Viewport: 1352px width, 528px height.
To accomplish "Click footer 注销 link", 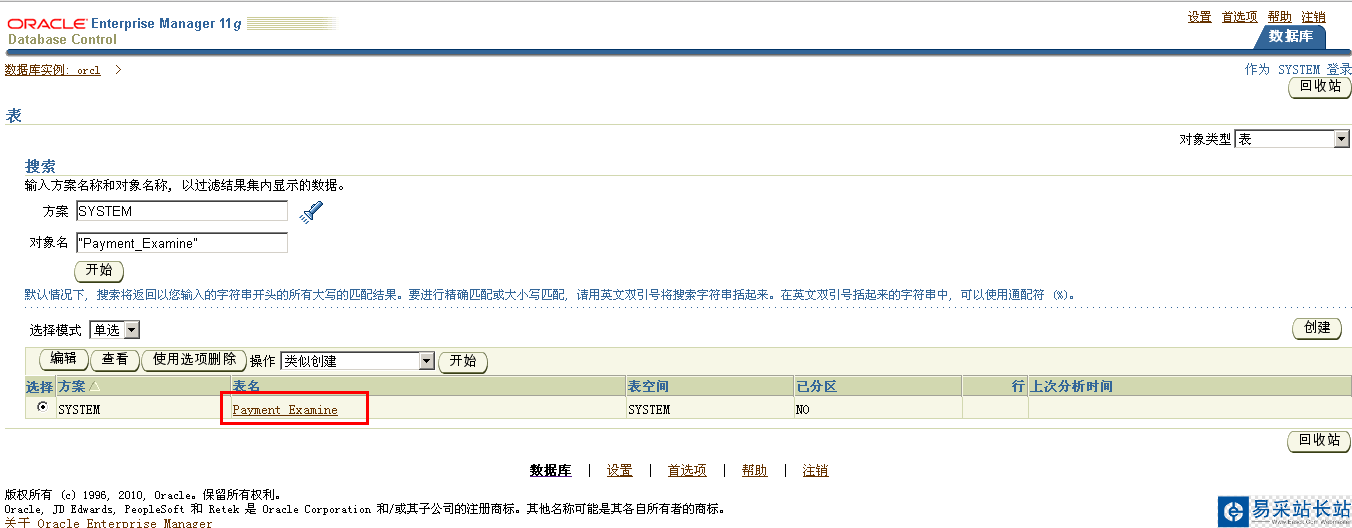I will [816, 471].
